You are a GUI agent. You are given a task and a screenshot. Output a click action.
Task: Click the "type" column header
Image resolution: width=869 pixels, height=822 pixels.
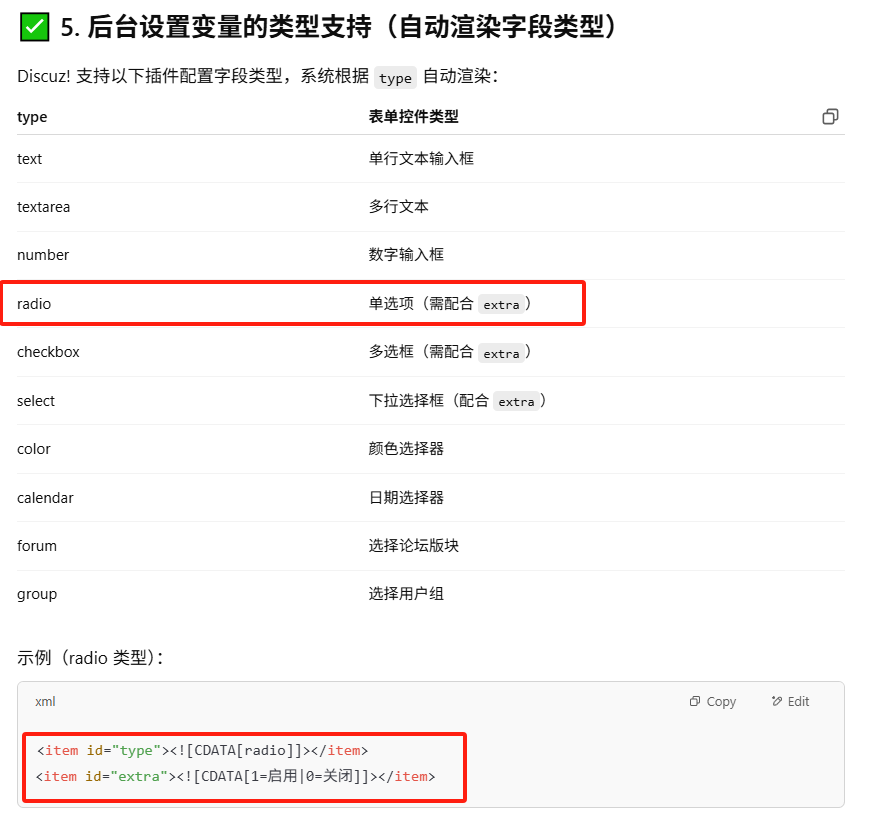coord(32,117)
